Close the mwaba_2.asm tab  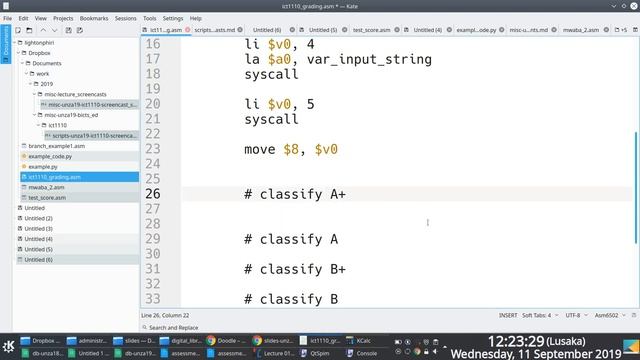(x=606, y=30)
